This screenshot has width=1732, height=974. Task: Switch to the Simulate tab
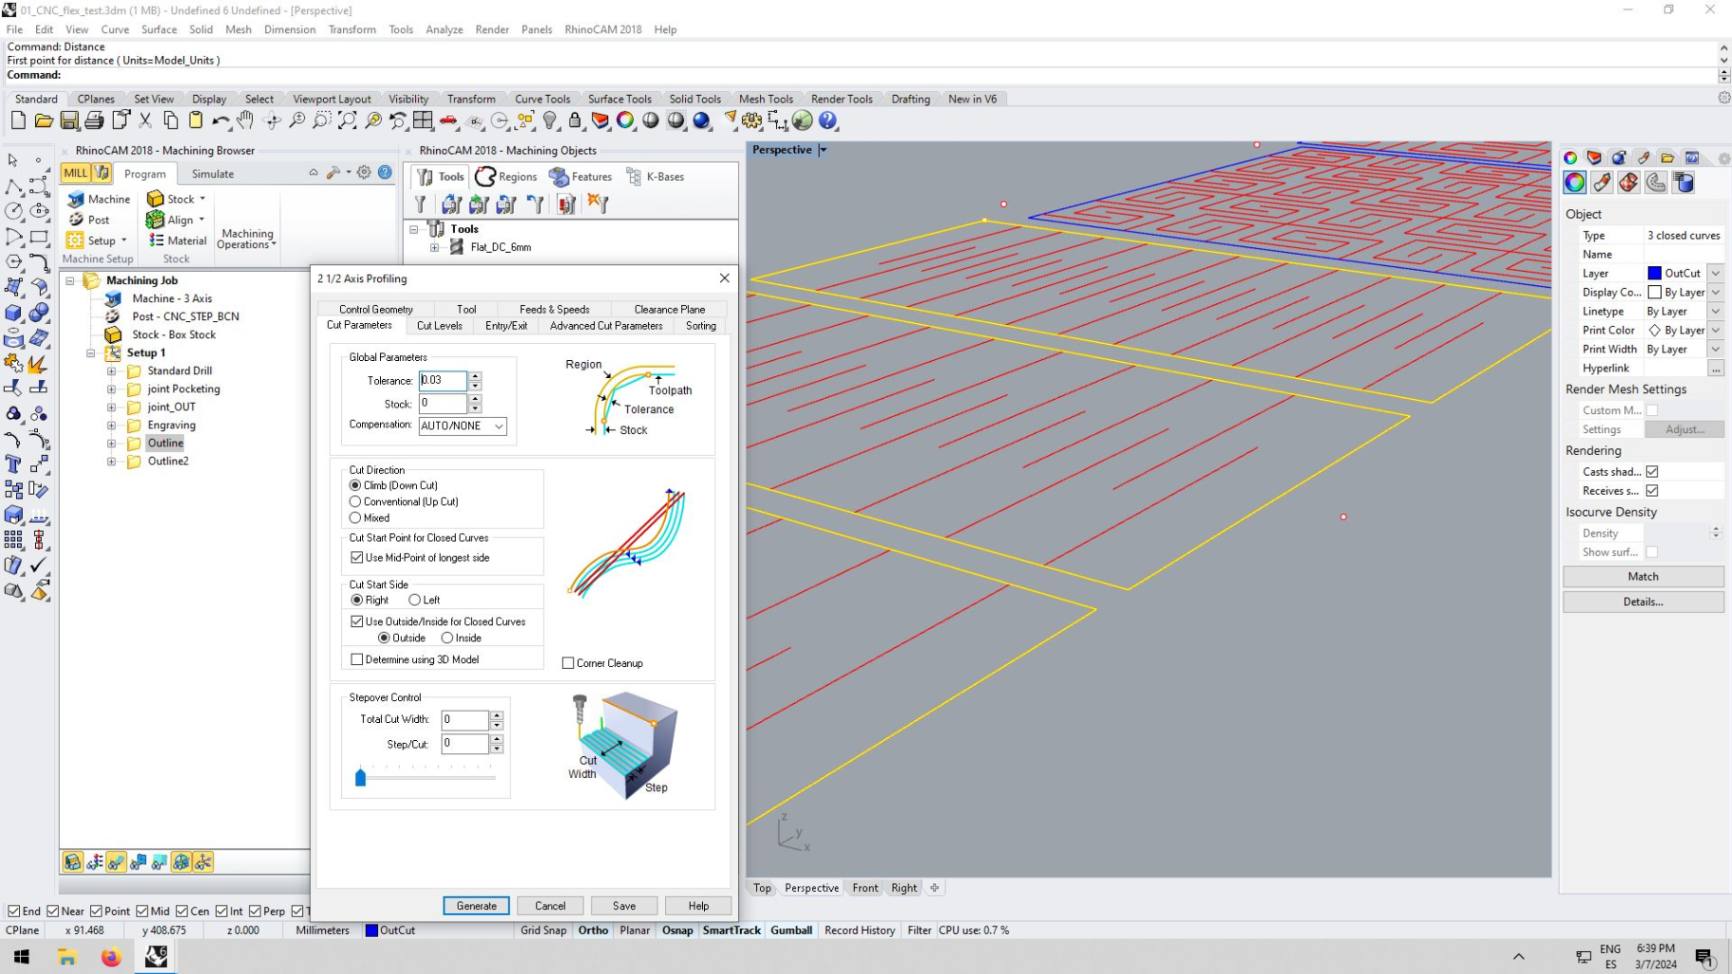(213, 174)
